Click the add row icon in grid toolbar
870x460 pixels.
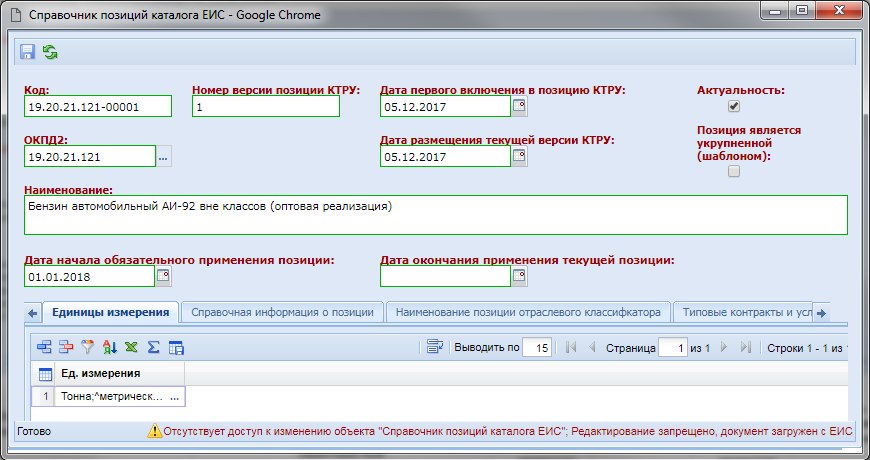pyautogui.click(x=44, y=348)
